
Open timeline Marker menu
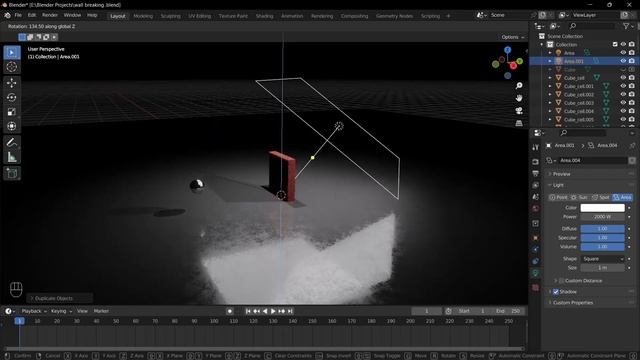pos(101,311)
